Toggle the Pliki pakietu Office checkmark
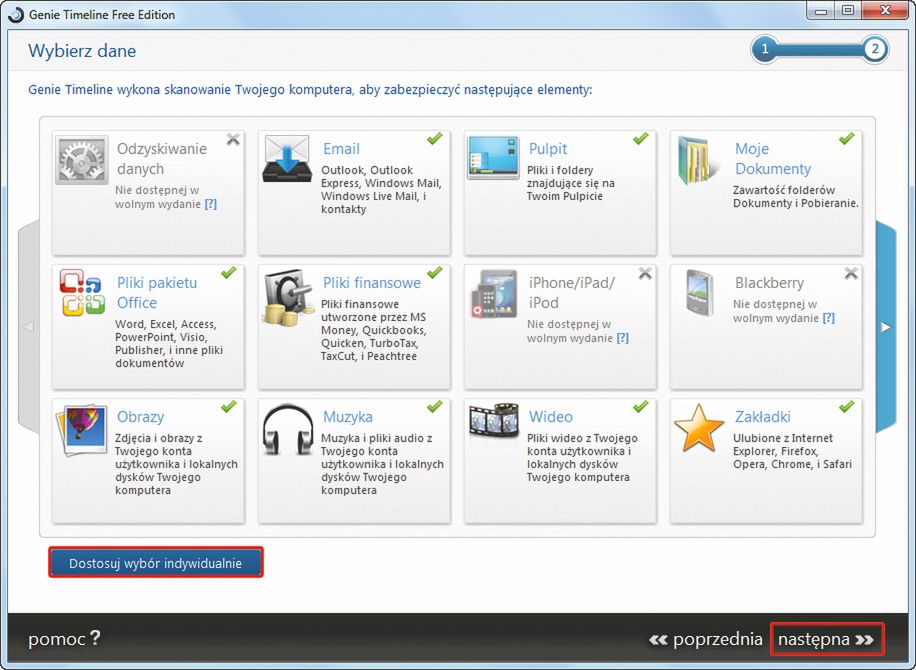This screenshot has height=670, width=916. click(x=228, y=272)
